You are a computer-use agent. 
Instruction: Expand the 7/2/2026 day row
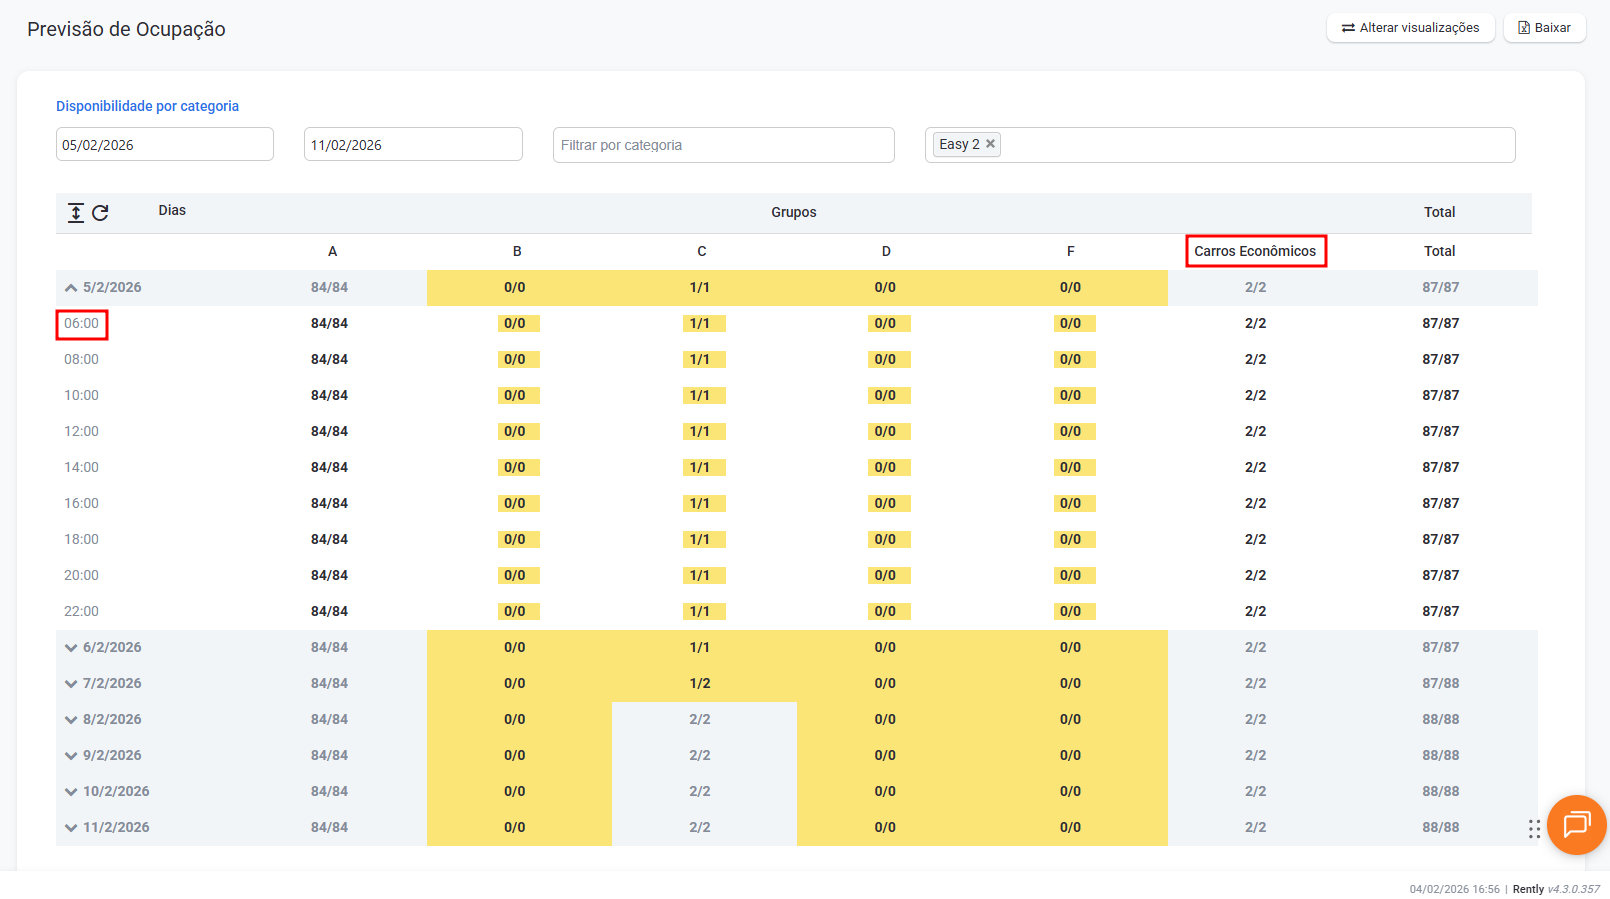[71, 684]
